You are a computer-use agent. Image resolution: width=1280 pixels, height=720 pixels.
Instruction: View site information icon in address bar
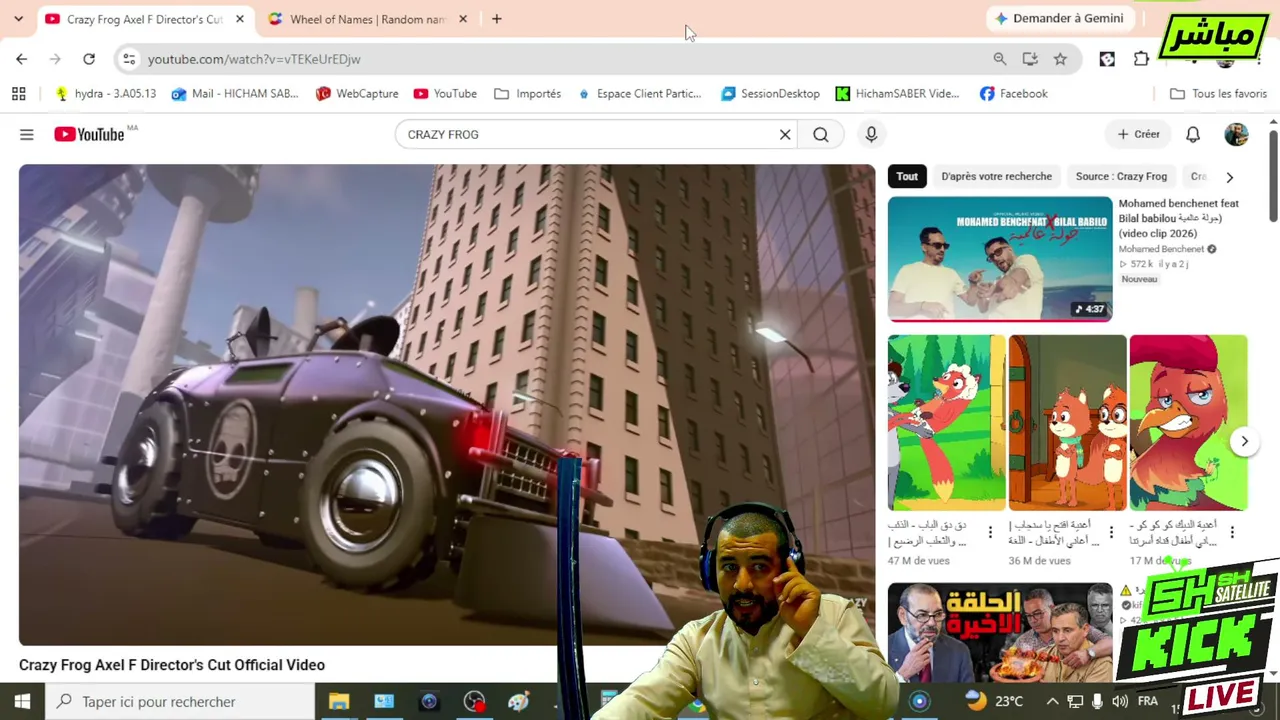coord(129,59)
